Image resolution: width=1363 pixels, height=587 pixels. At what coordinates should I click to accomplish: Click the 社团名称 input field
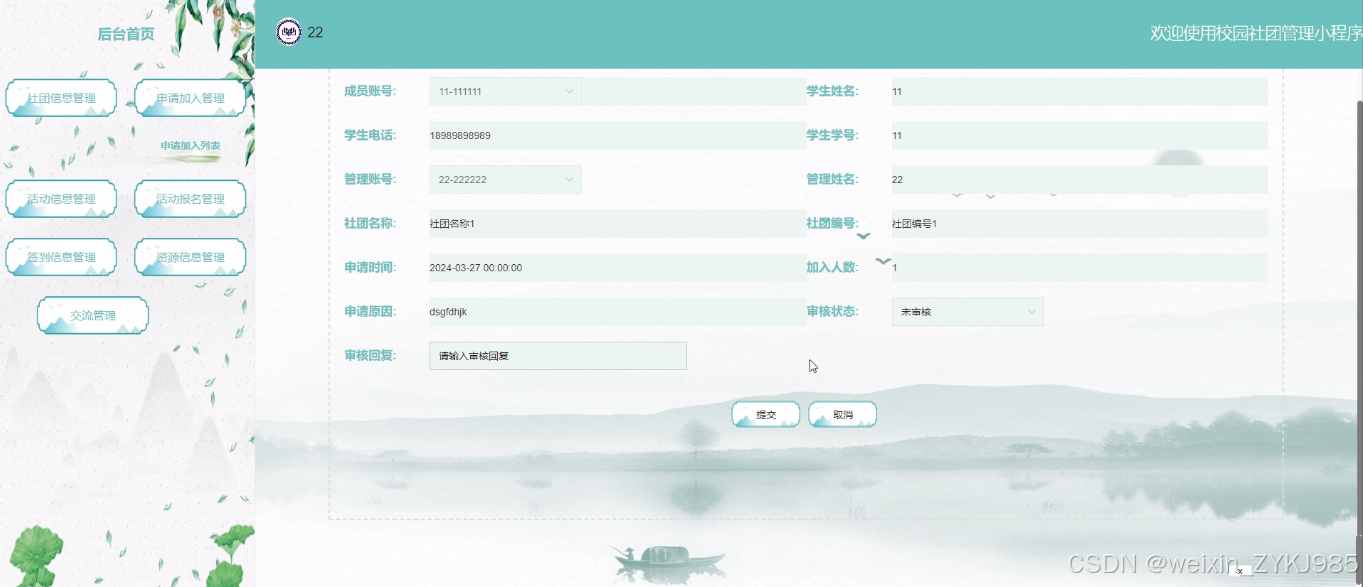[x=617, y=223]
